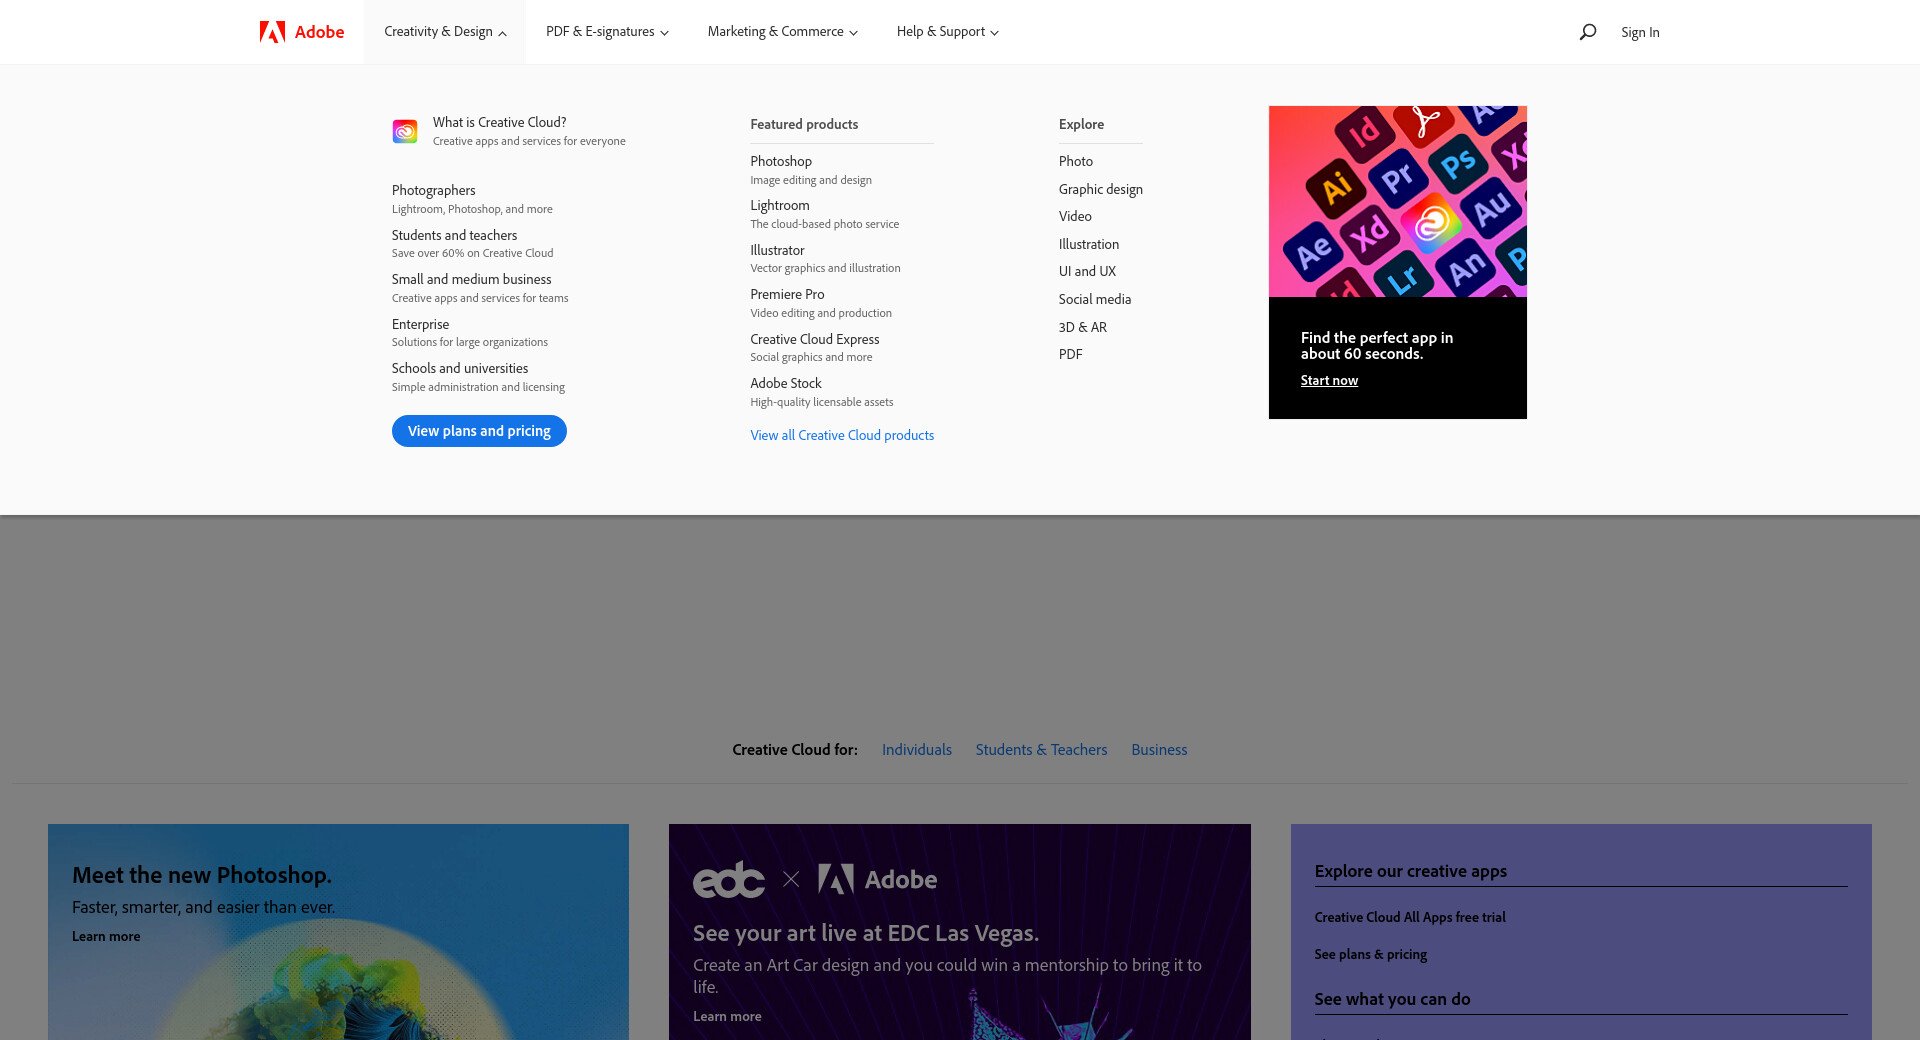Select the Photographers menu entry
This screenshot has width=1920, height=1040.
pyautogui.click(x=434, y=190)
